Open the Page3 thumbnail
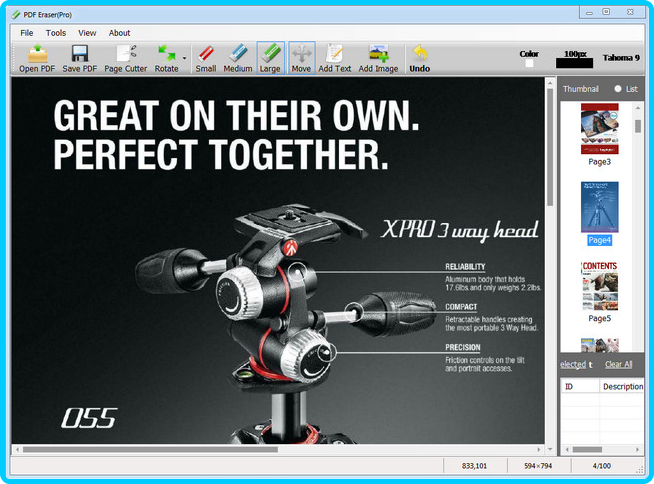654x484 pixels. (600, 129)
